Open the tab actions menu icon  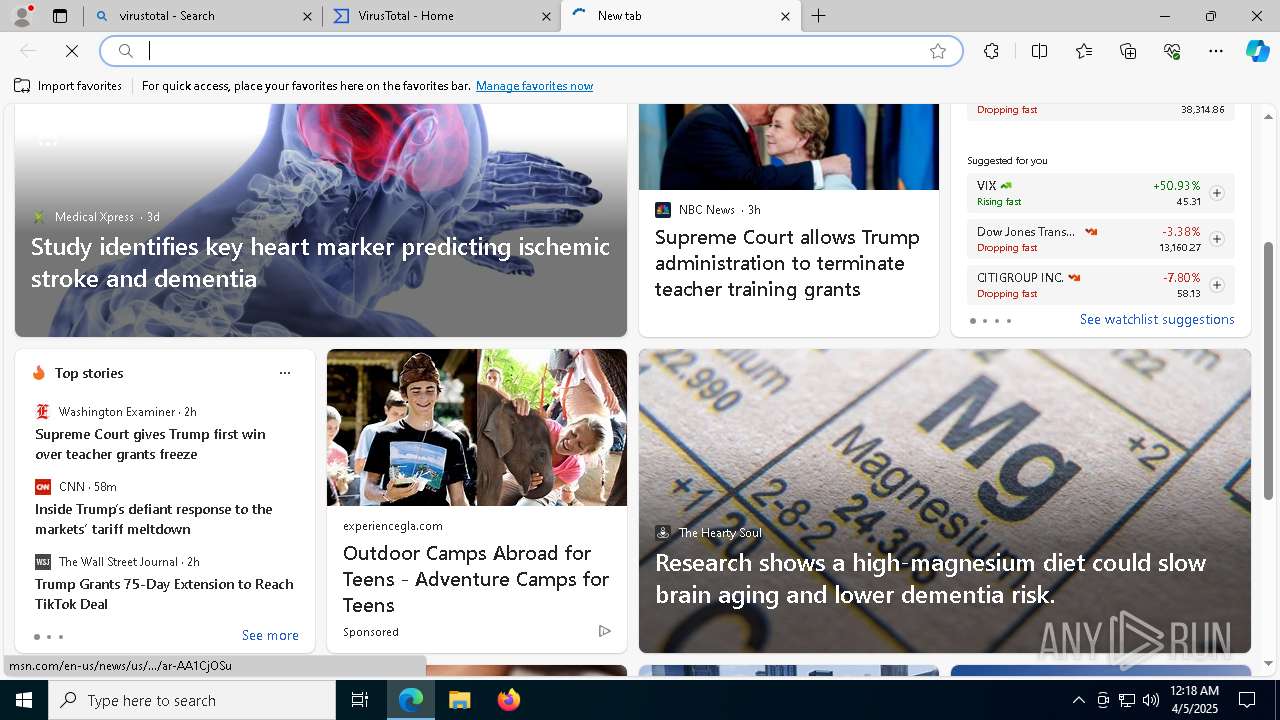click(x=60, y=16)
